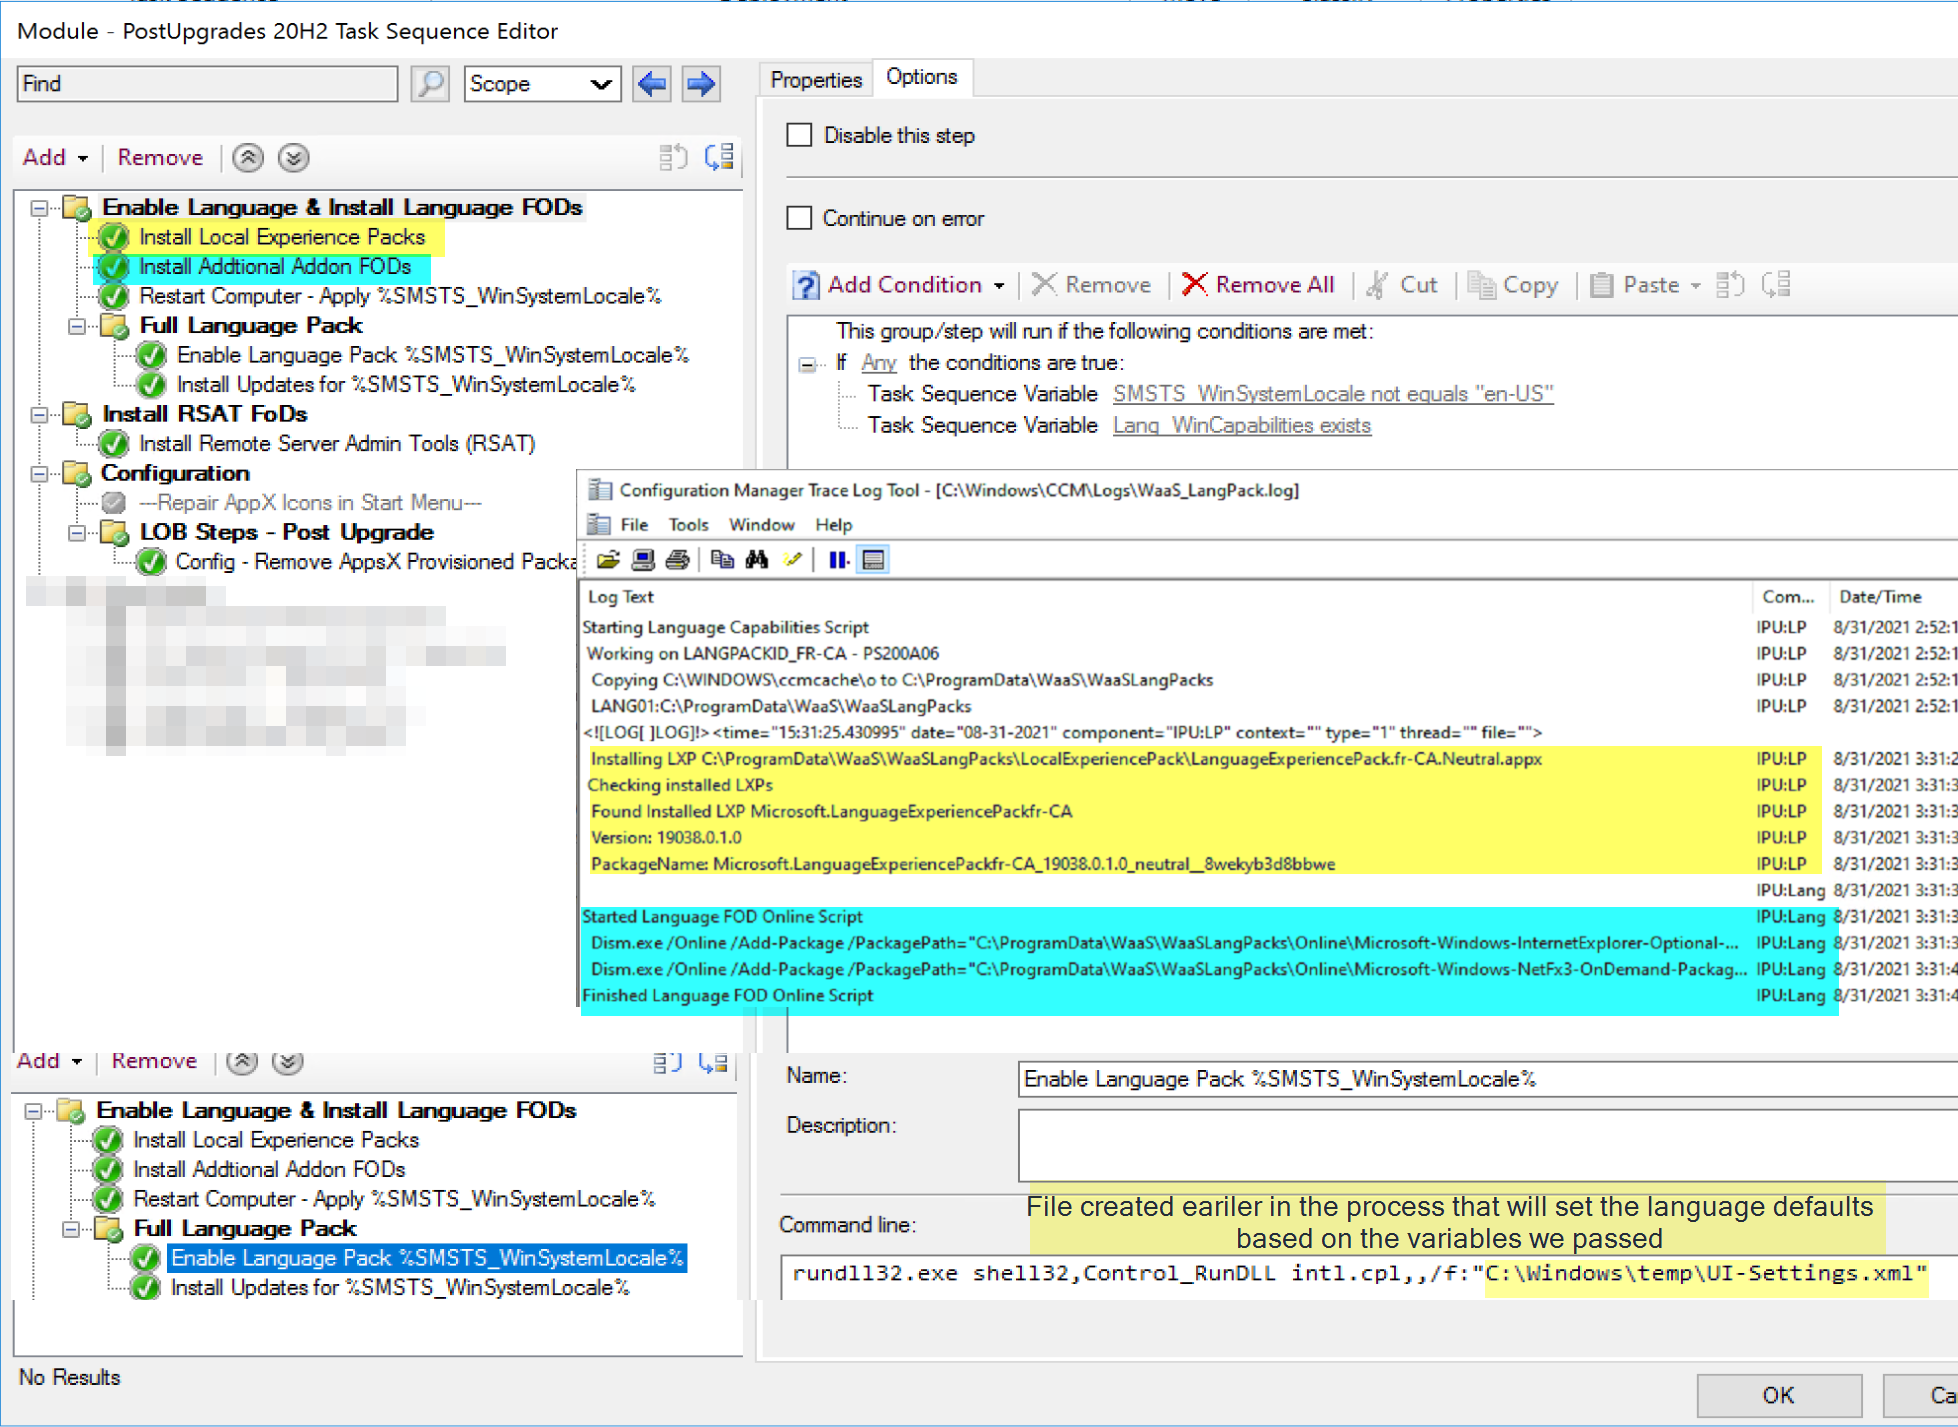The height and width of the screenshot is (1427, 1958).
Task: Click the Find binoculars icon in Trace Log Tool
Action: click(757, 560)
